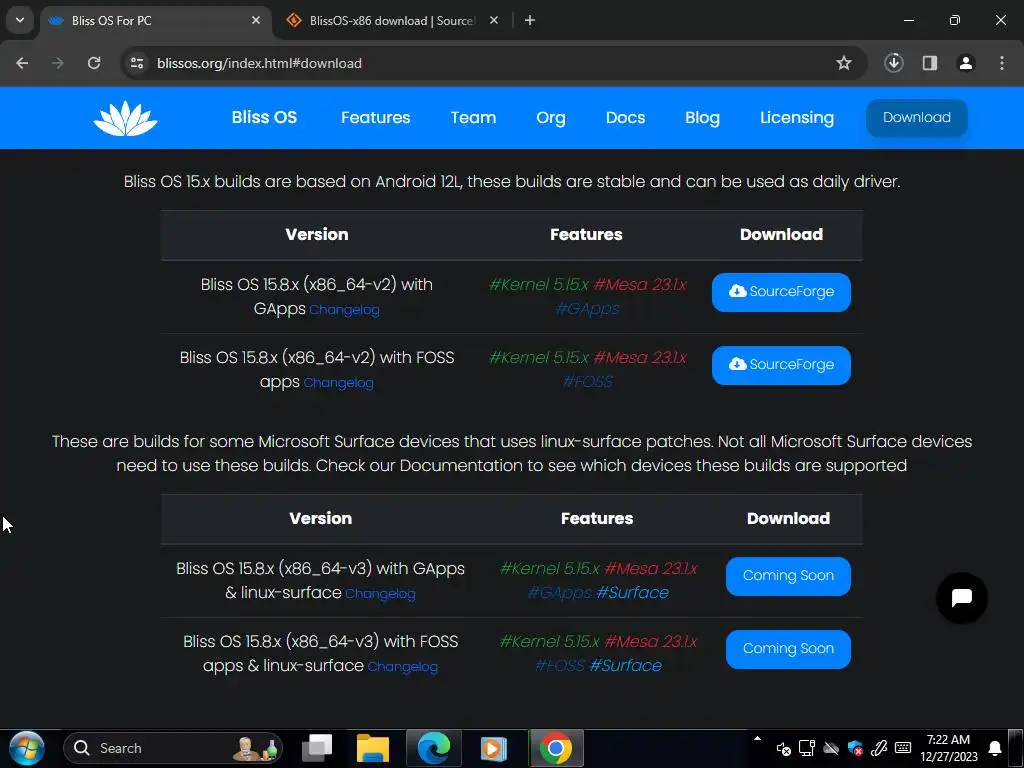
Task: Open Licensing nav menu item
Action: (x=797, y=118)
